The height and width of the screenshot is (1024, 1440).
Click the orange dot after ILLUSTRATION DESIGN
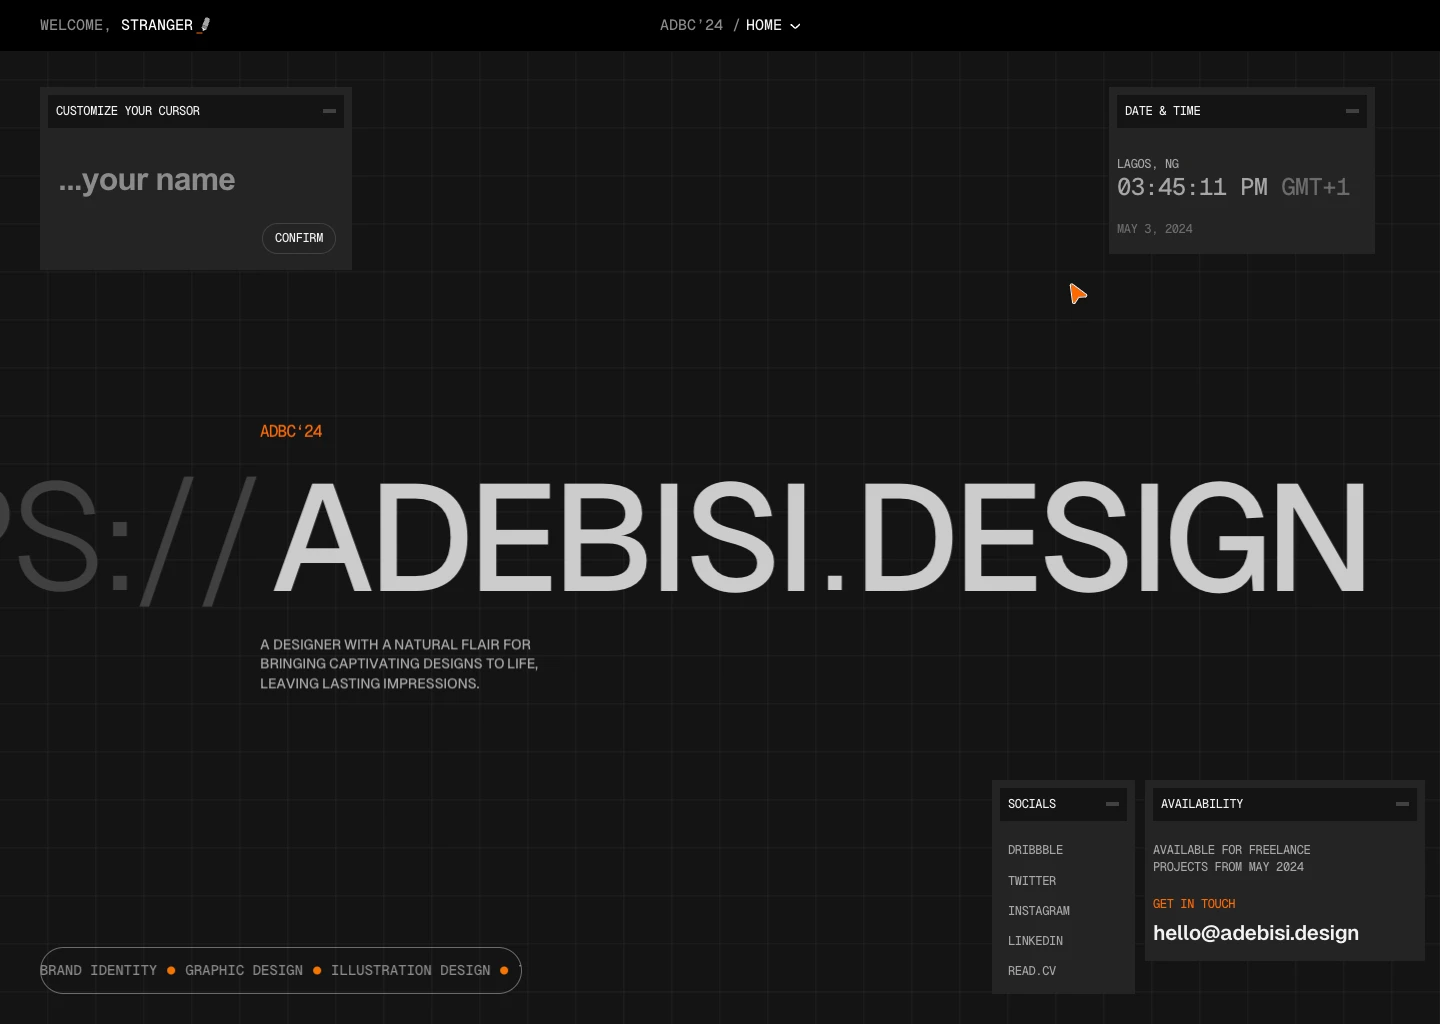pyautogui.click(x=504, y=970)
